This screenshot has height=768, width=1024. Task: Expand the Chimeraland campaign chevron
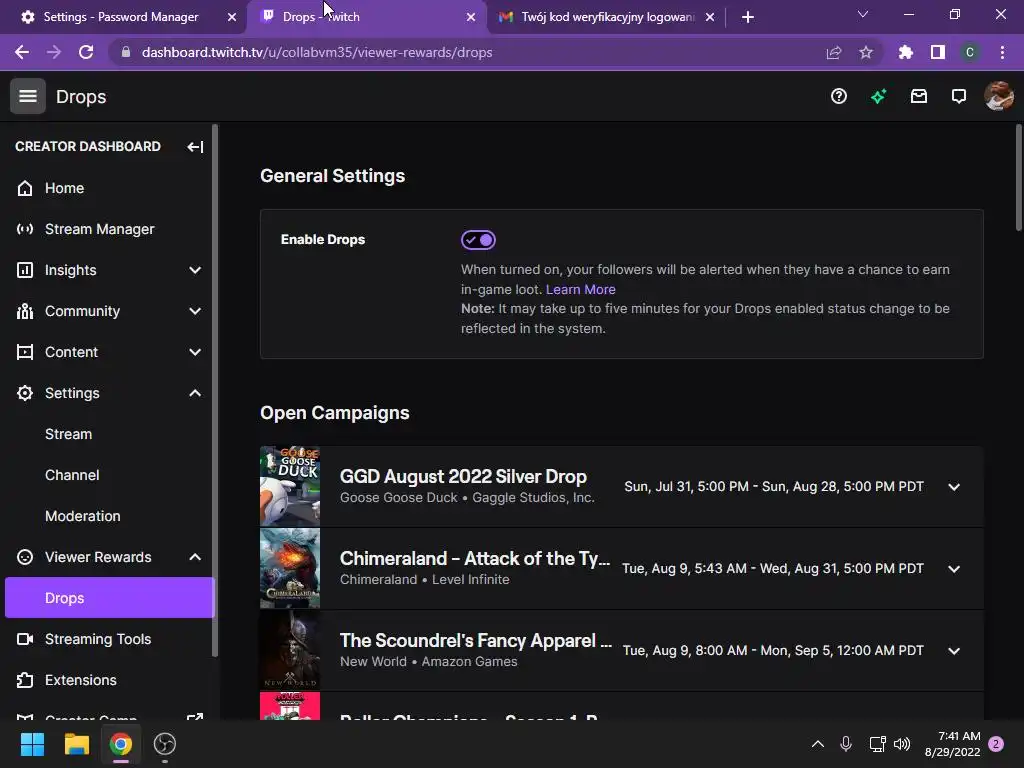954,569
